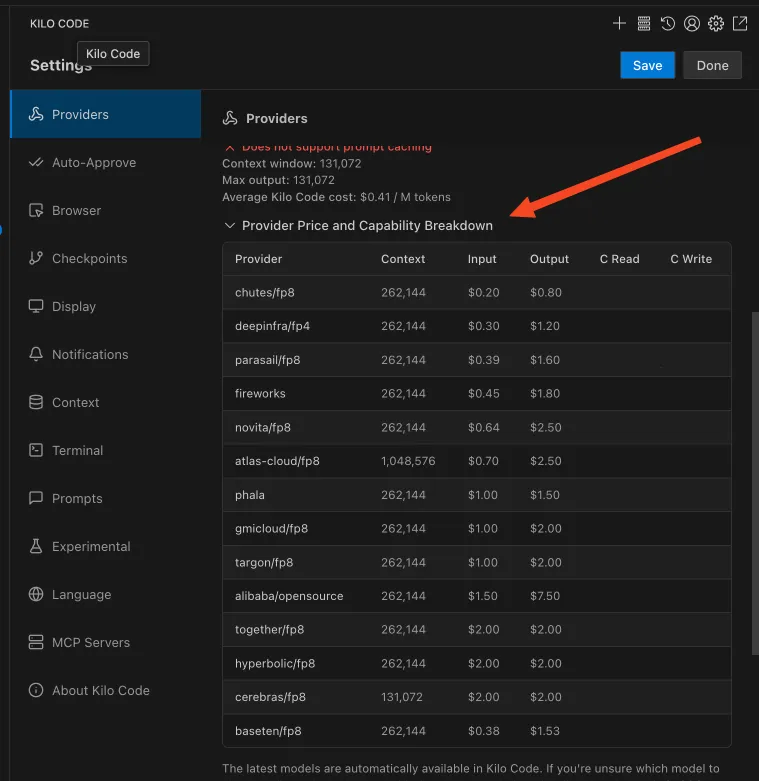Image resolution: width=759 pixels, height=781 pixels.
Task: Pop out panel with open-in-editor icon
Action: [740, 23]
